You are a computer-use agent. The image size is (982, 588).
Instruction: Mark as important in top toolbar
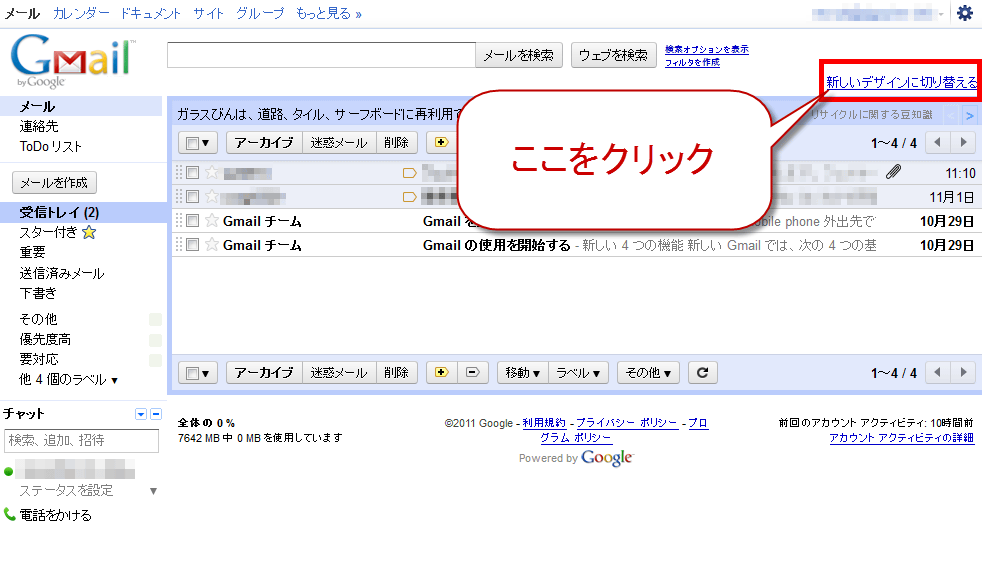(442, 143)
